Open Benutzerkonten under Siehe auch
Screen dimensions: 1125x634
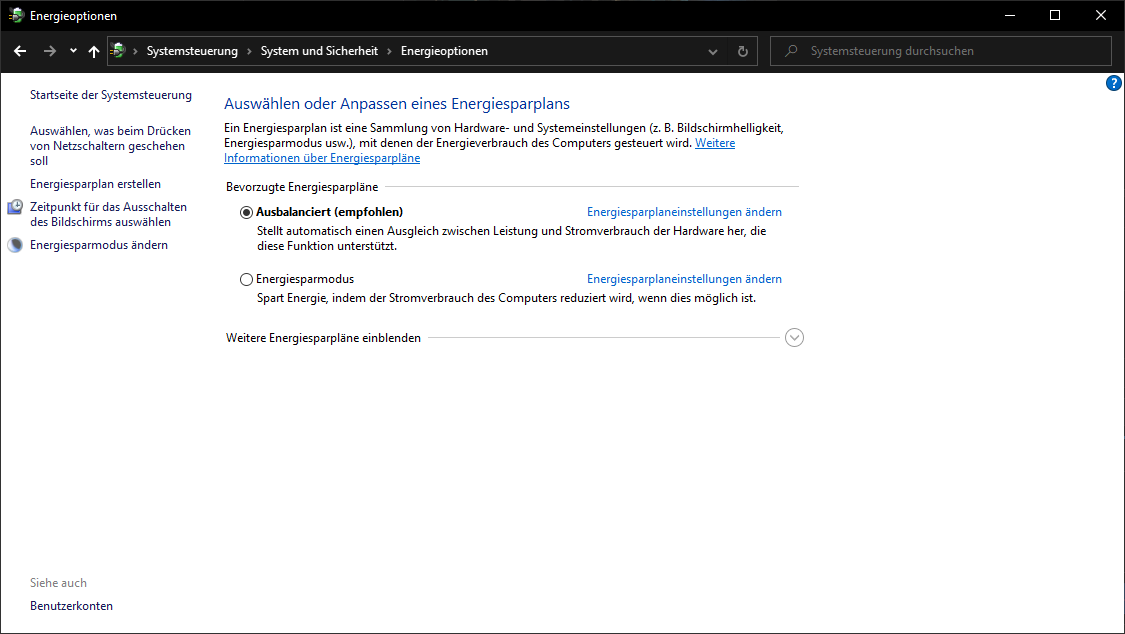71,606
